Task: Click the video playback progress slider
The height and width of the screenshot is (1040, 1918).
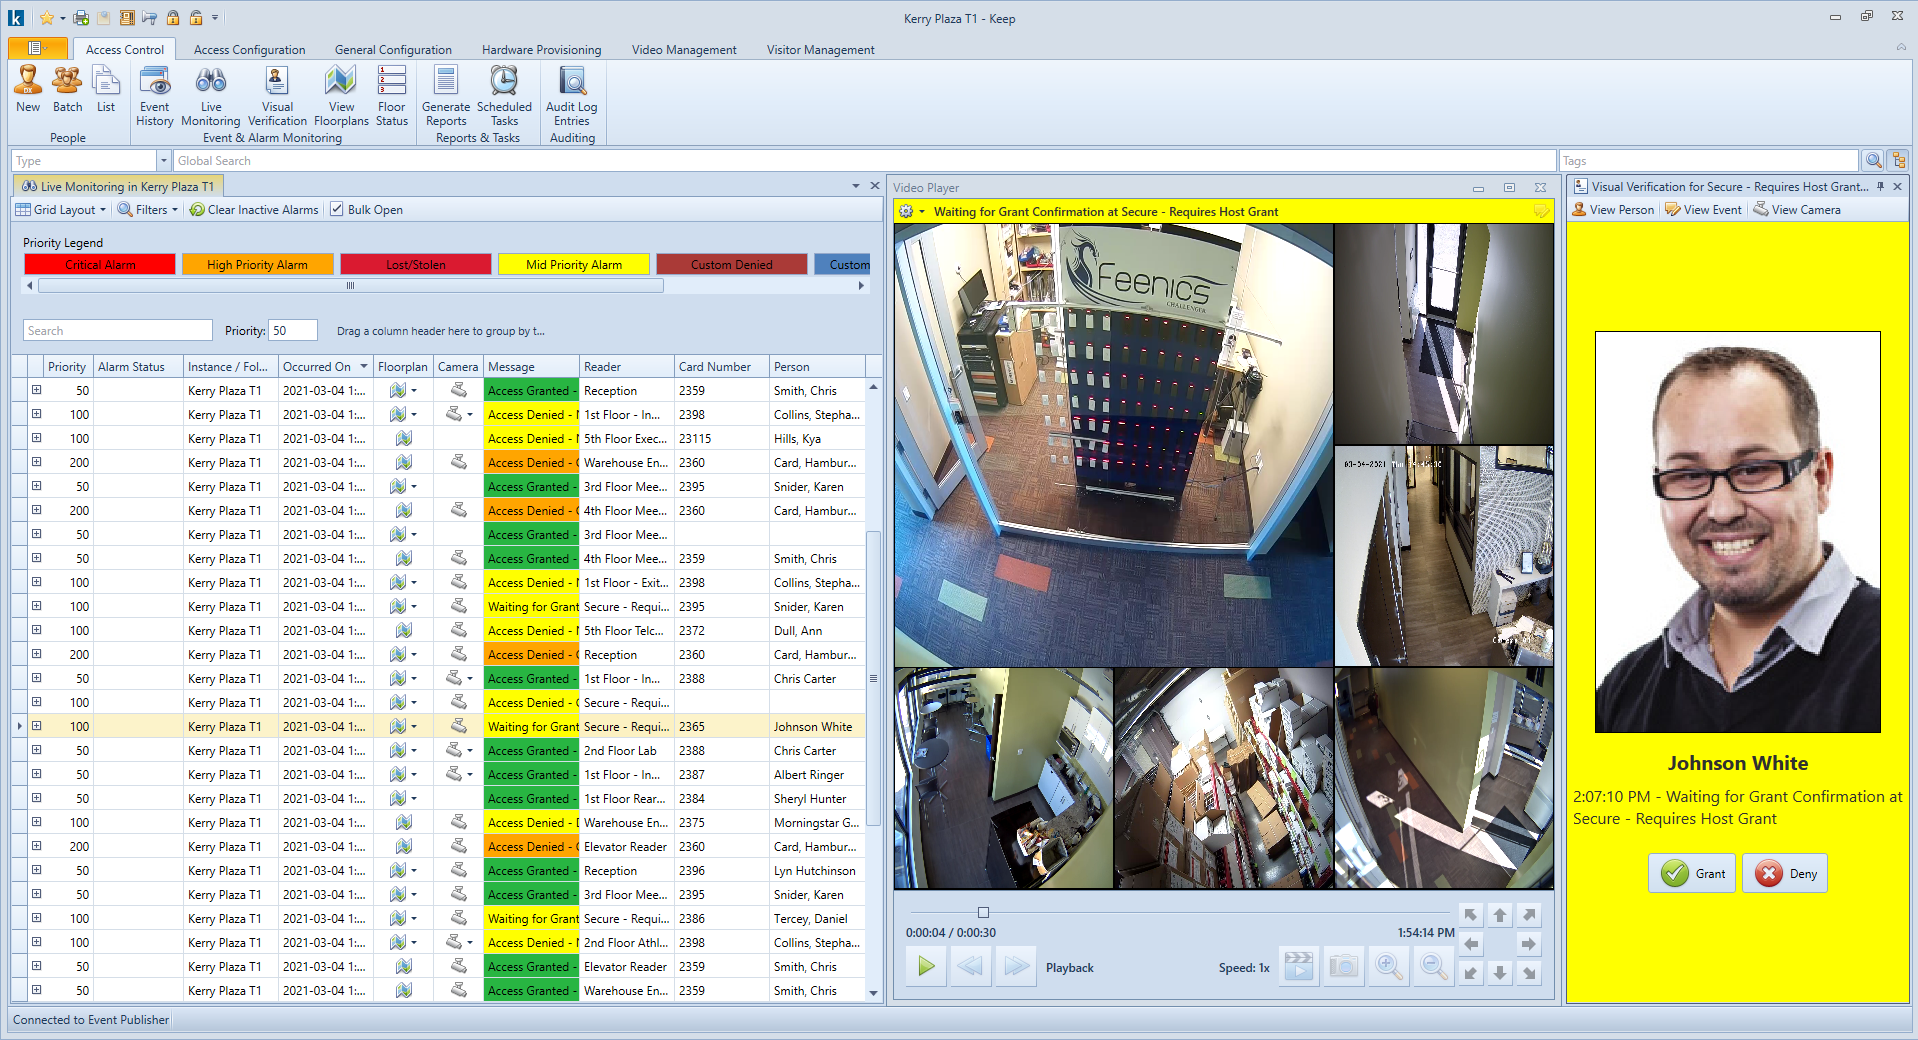Action: [x=983, y=912]
